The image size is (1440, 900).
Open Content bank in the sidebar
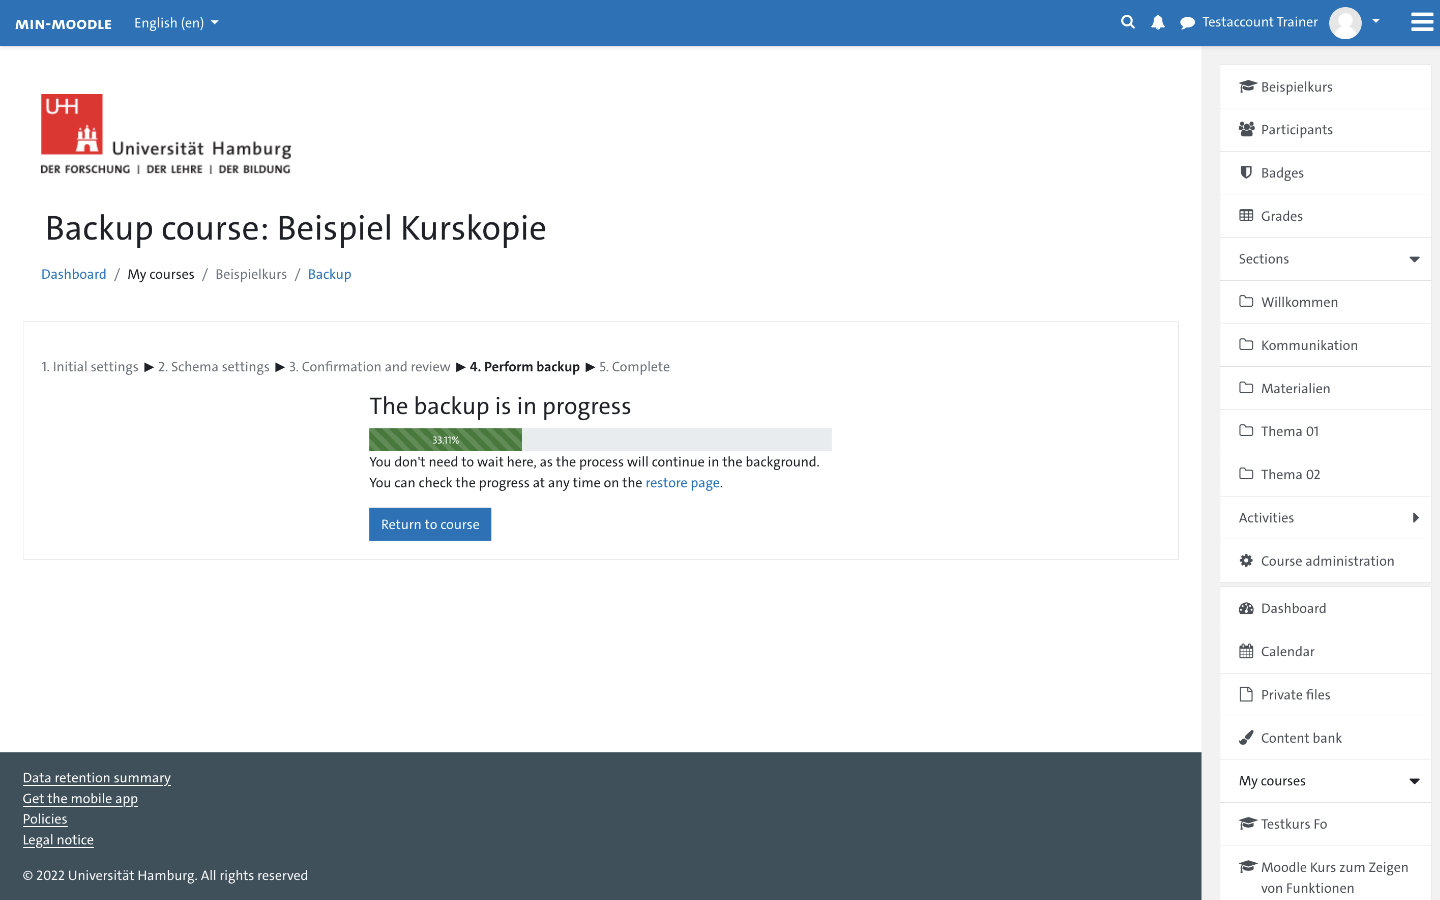coord(1325,738)
